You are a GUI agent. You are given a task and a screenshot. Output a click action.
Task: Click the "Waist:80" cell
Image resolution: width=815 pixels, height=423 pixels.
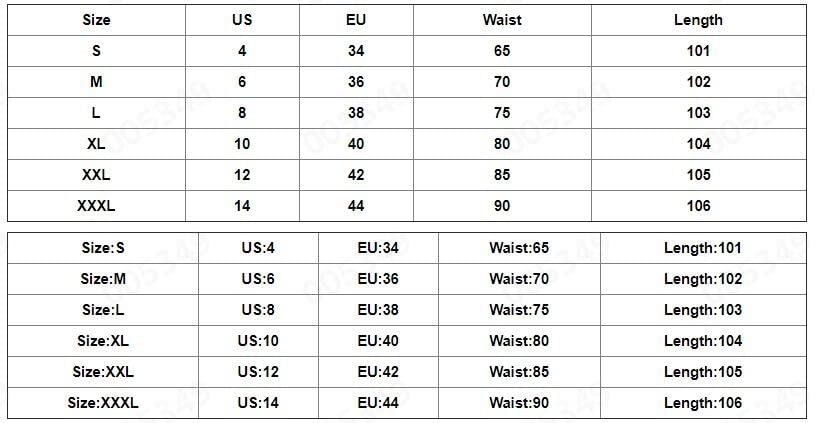tap(519, 341)
